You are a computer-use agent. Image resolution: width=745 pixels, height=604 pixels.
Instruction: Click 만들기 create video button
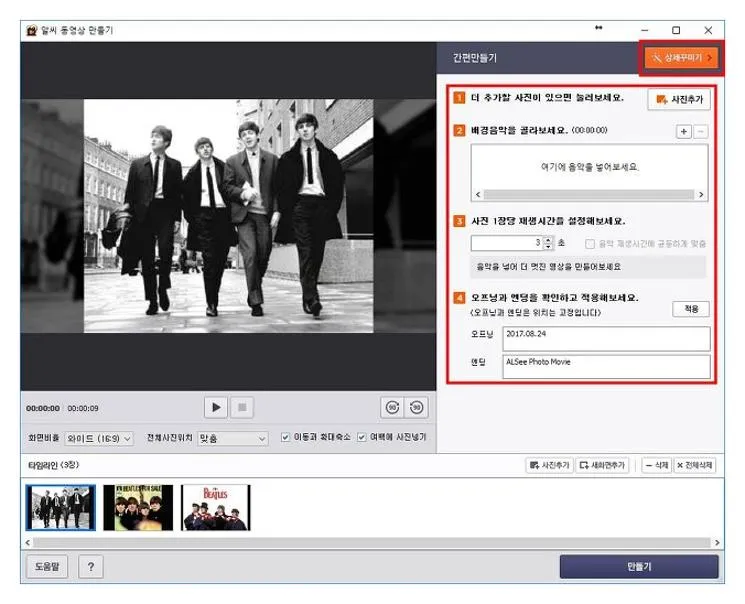639,566
